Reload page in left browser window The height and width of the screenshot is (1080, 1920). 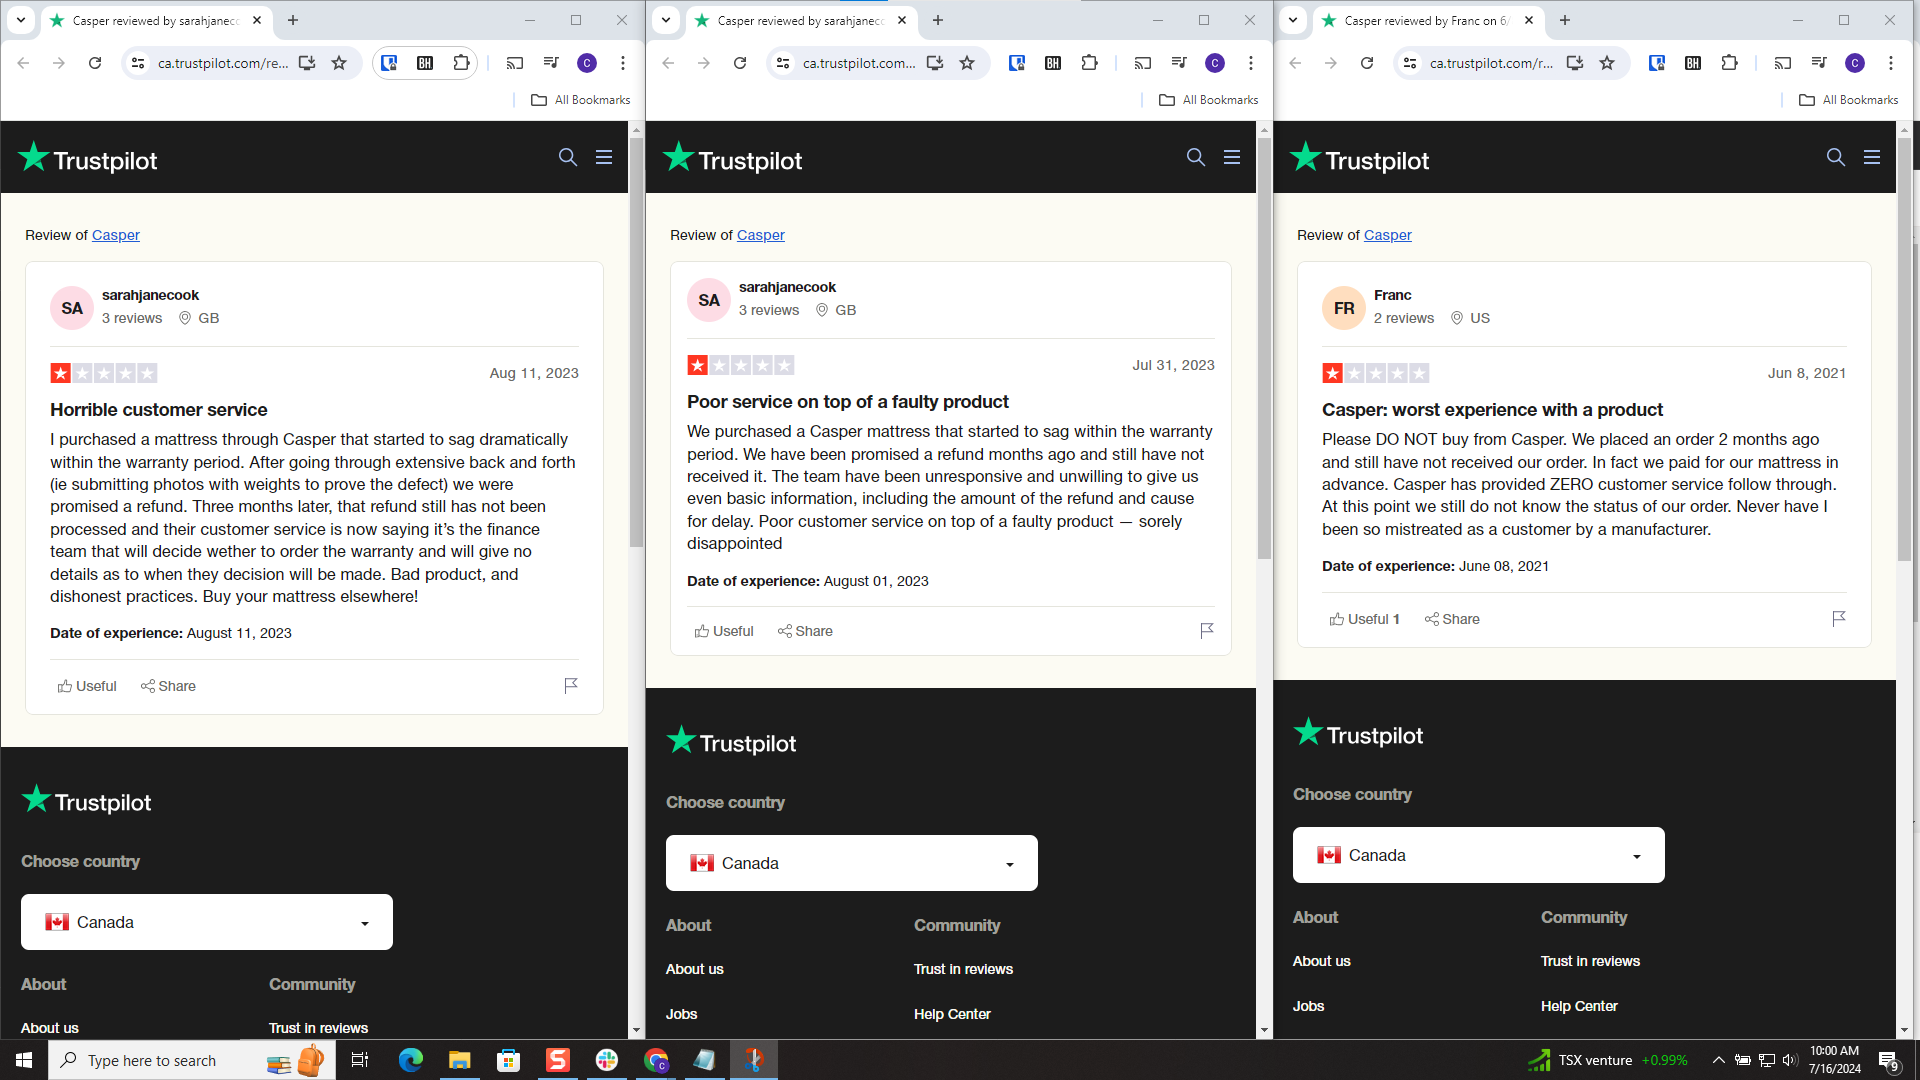click(95, 63)
